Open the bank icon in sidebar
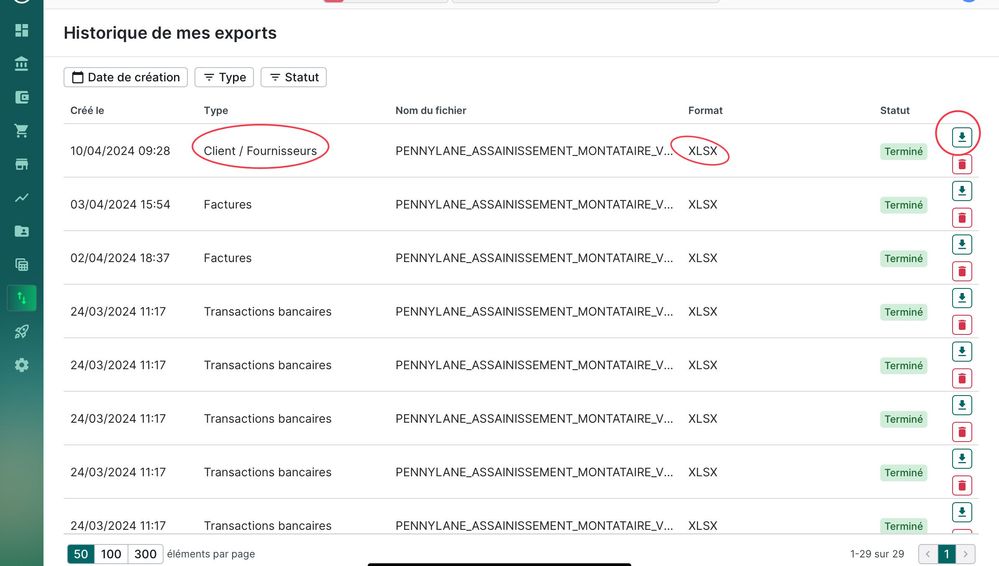This screenshot has height=566, width=999. coord(21,64)
